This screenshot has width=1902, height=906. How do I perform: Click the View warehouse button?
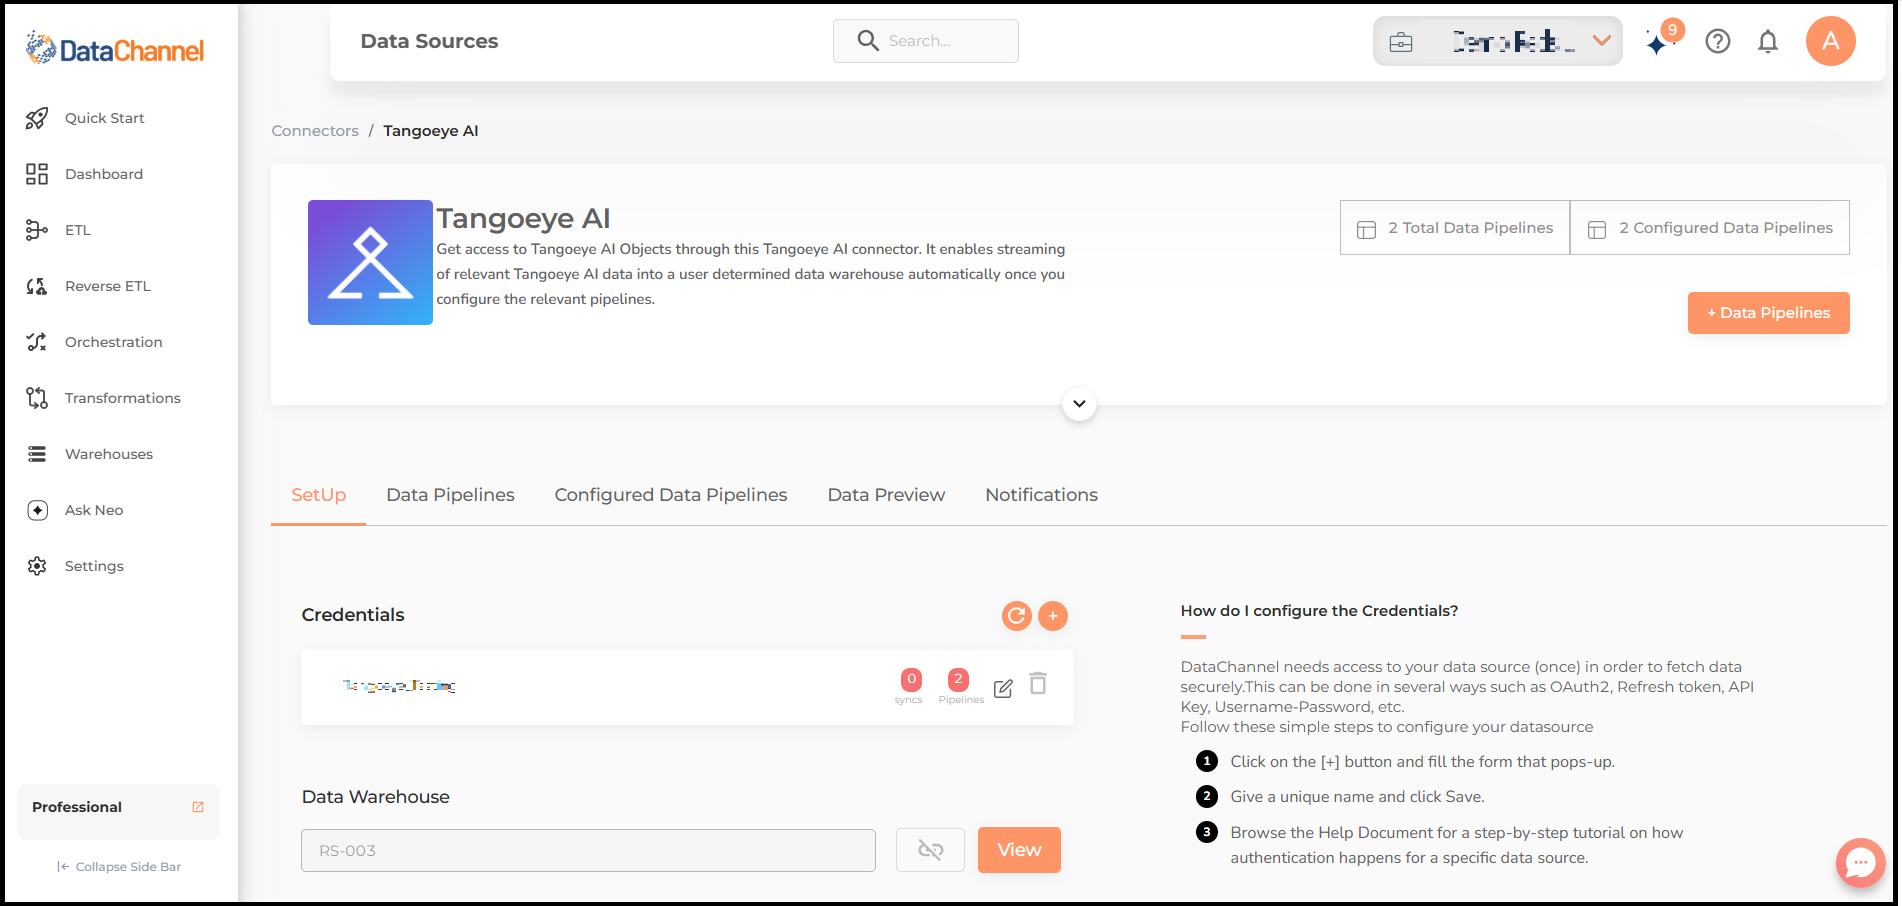(x=1019, y=850)
